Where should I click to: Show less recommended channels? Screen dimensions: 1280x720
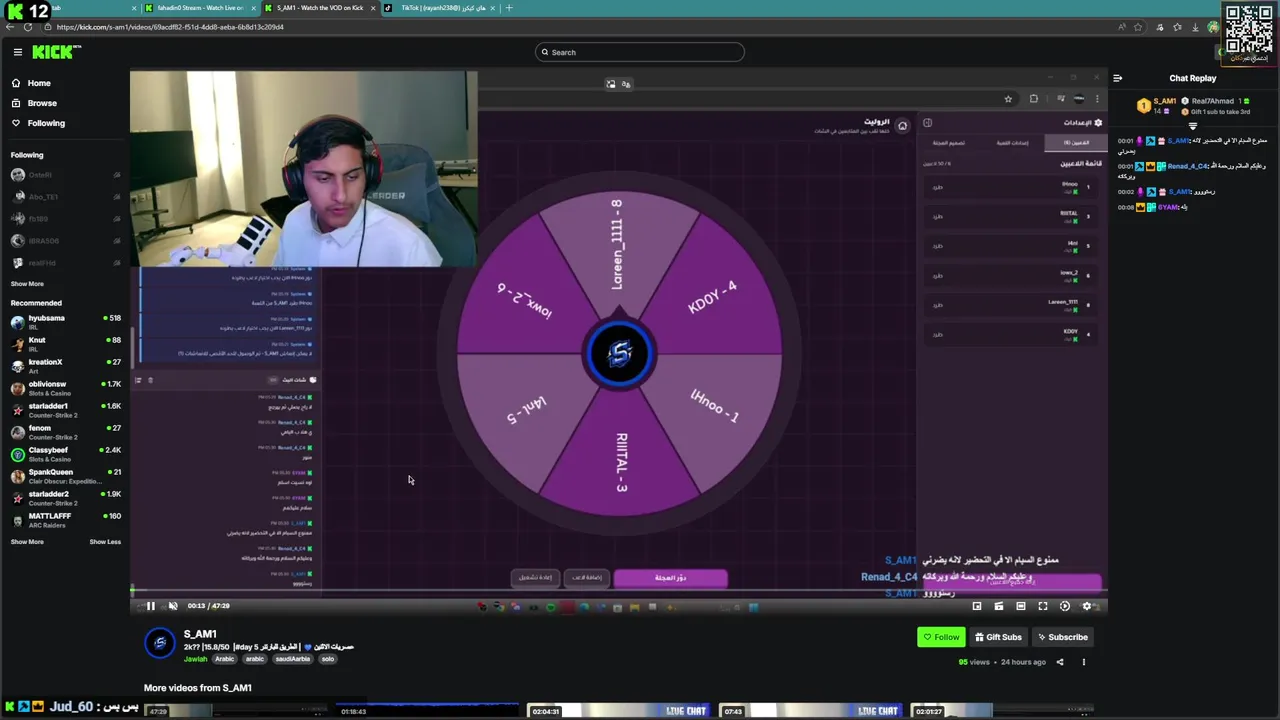click(105, 542)
